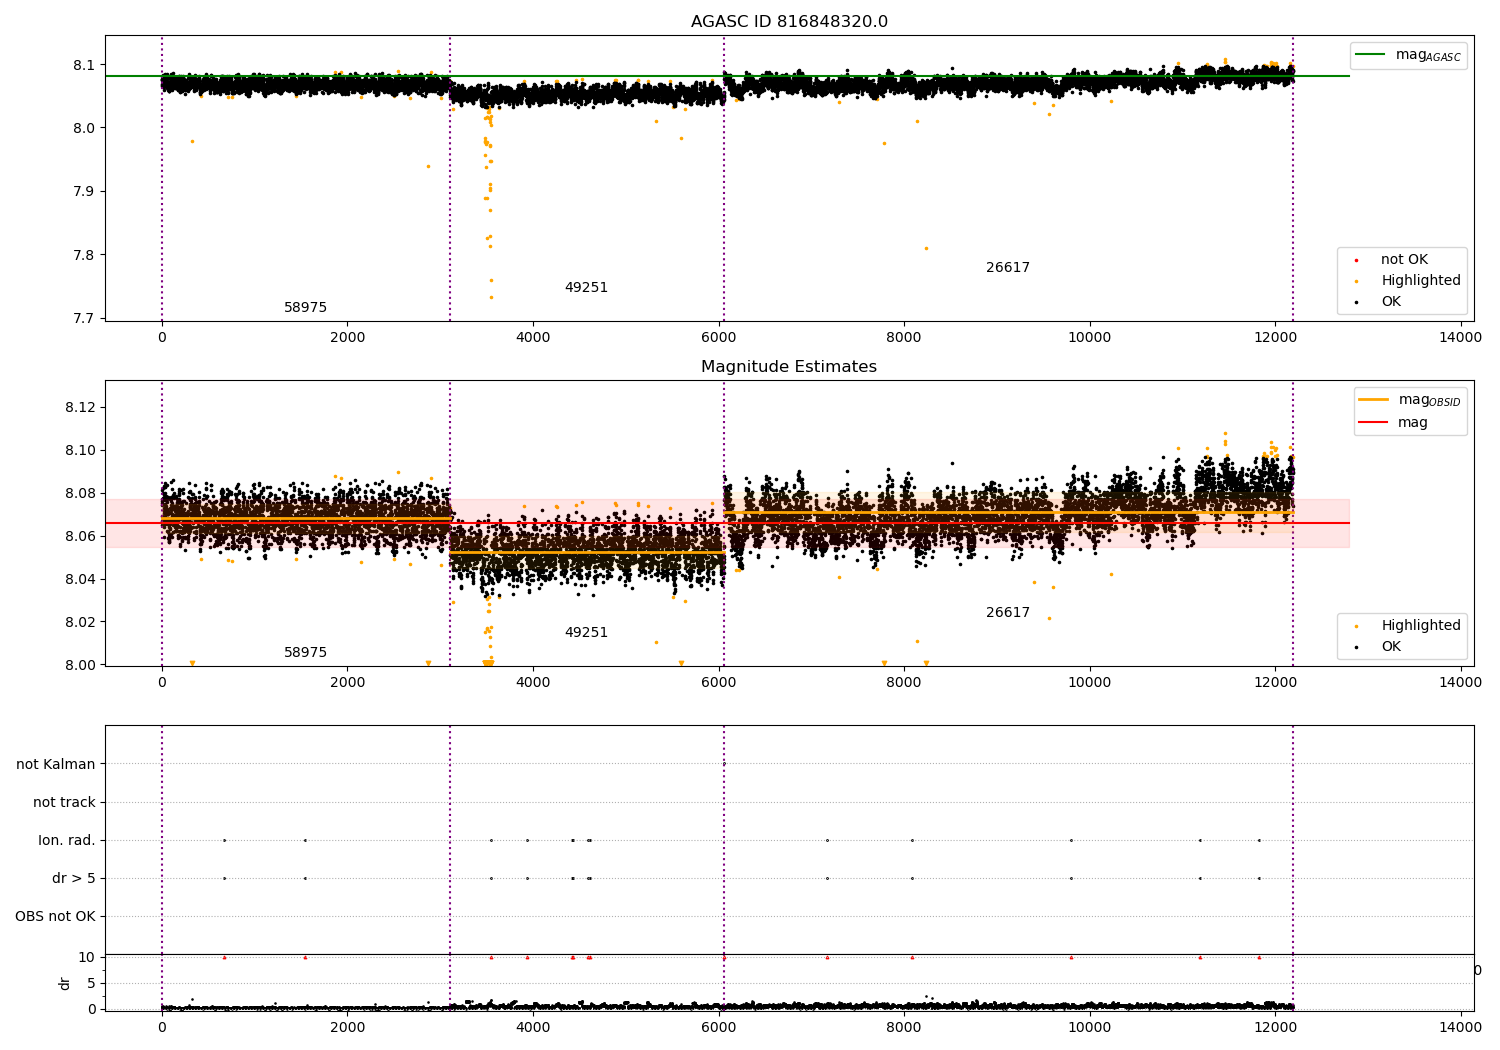Viewport: 1500px width, 1050px height.
Task: Click x-tick "12000" under bottom dr panel
Action: (1275, 1026)
